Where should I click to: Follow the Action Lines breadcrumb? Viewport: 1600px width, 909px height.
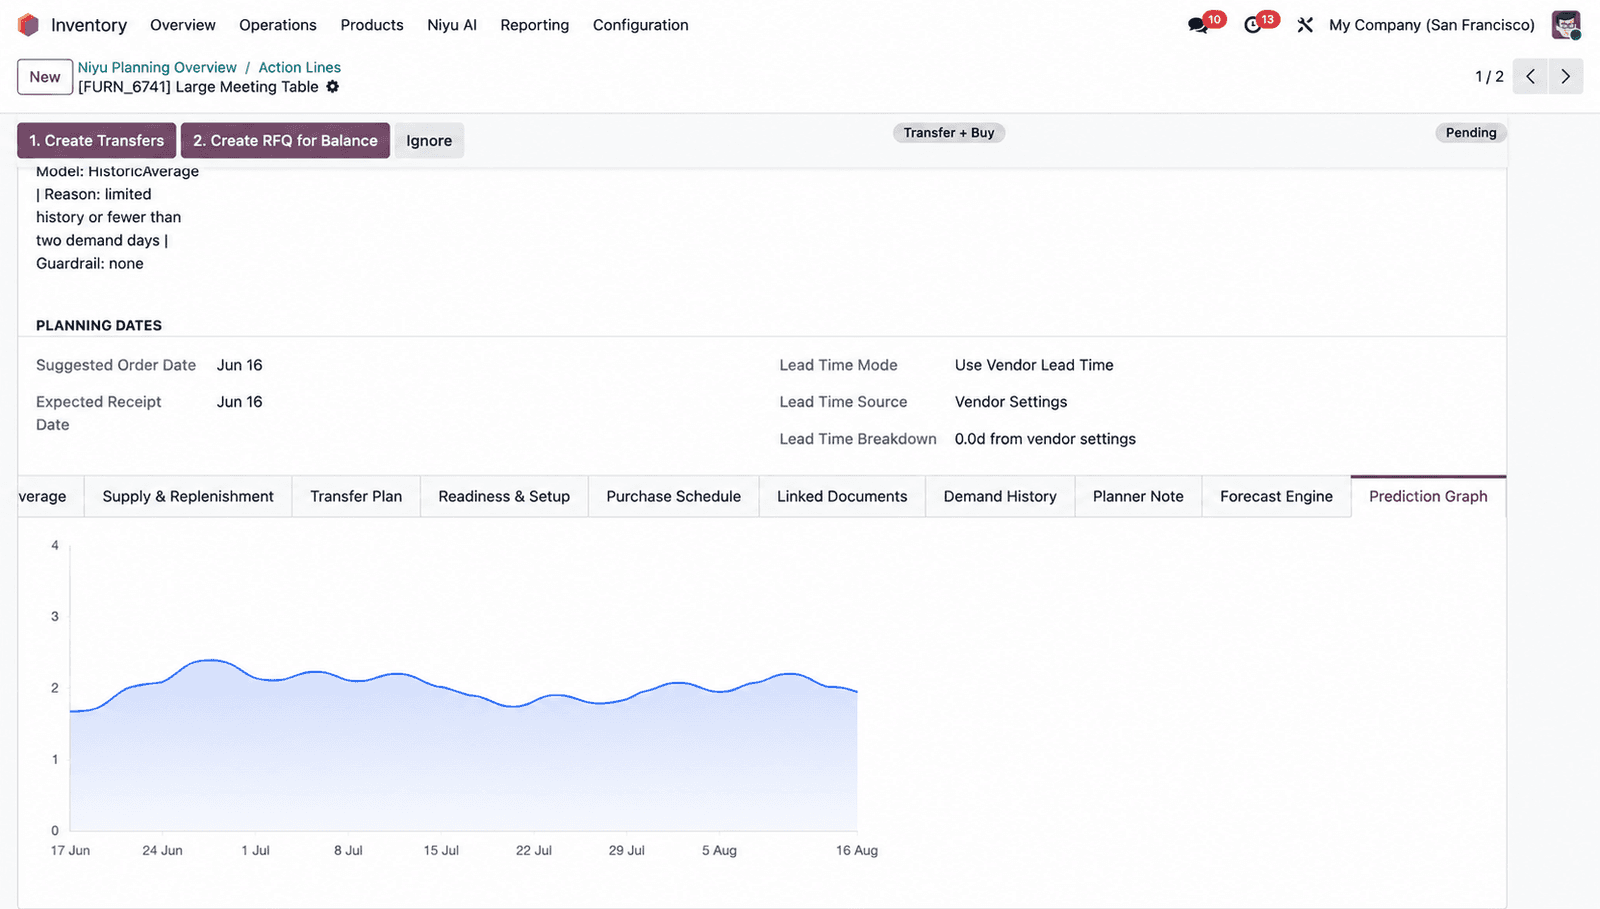pos(300,67)
